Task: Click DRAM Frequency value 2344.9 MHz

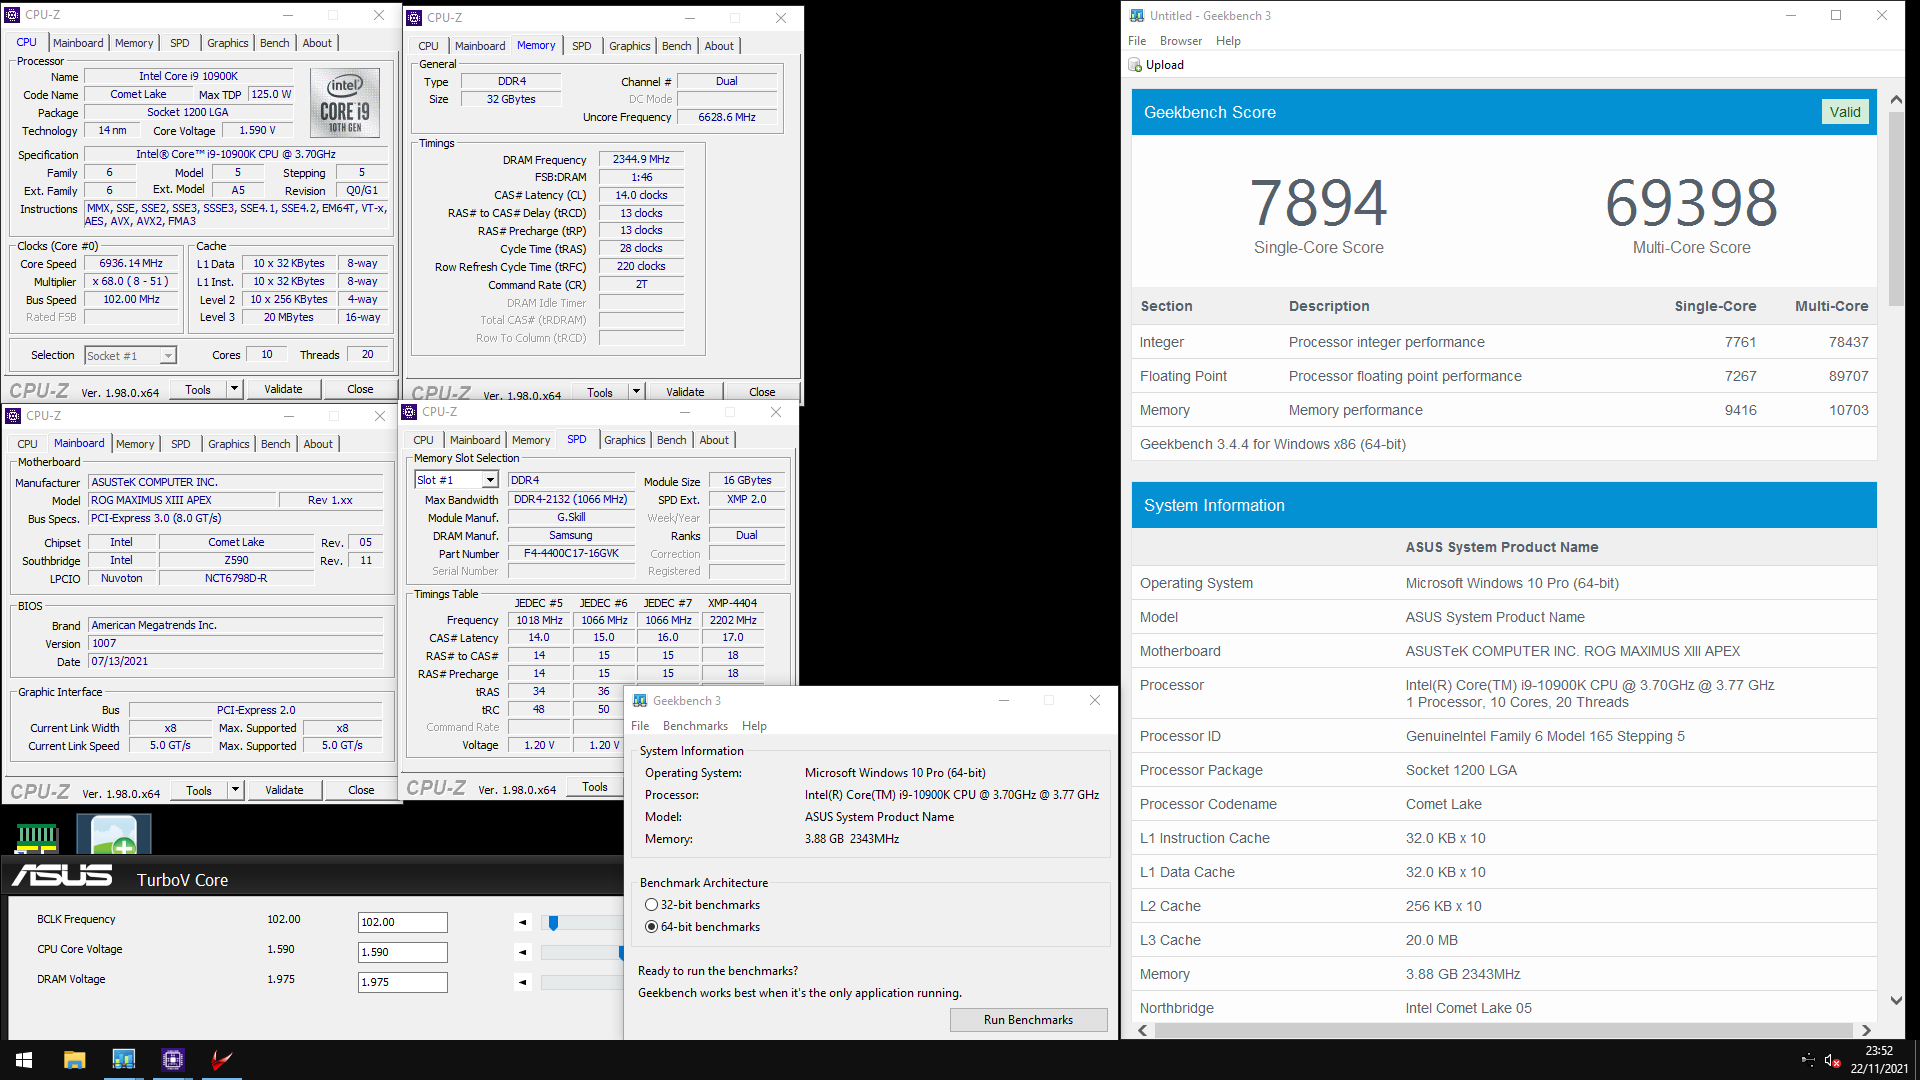Action: tap(641, 160)
